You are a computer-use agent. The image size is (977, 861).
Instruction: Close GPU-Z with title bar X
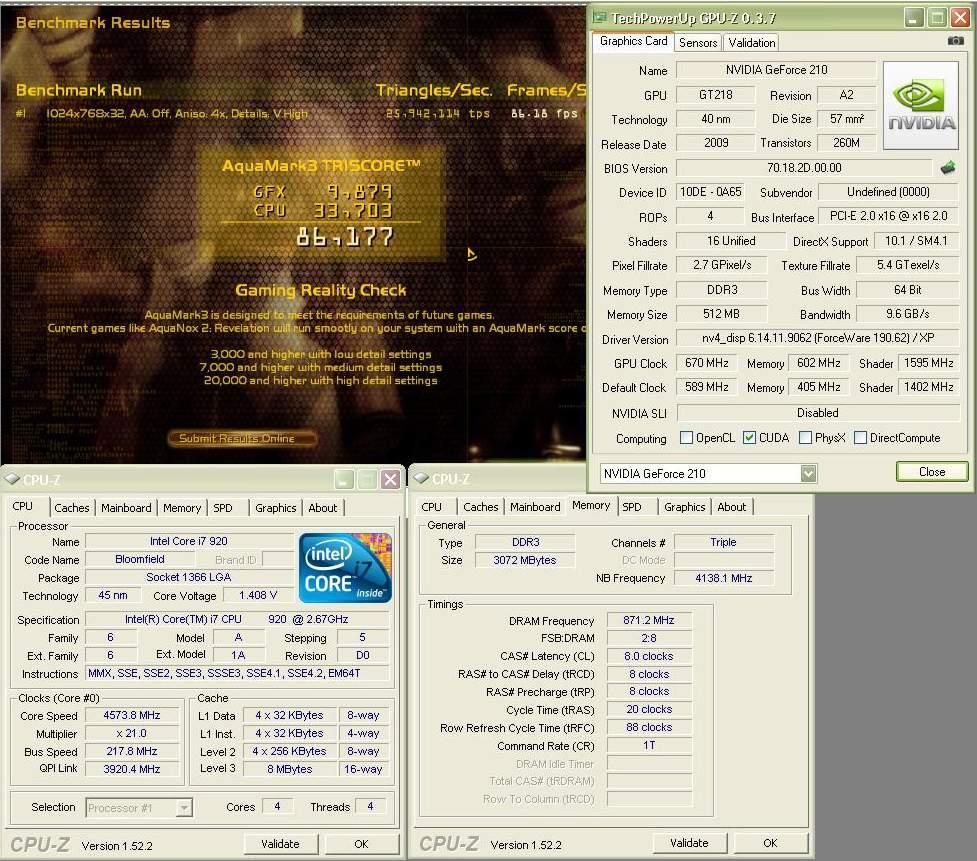(960, 18)
